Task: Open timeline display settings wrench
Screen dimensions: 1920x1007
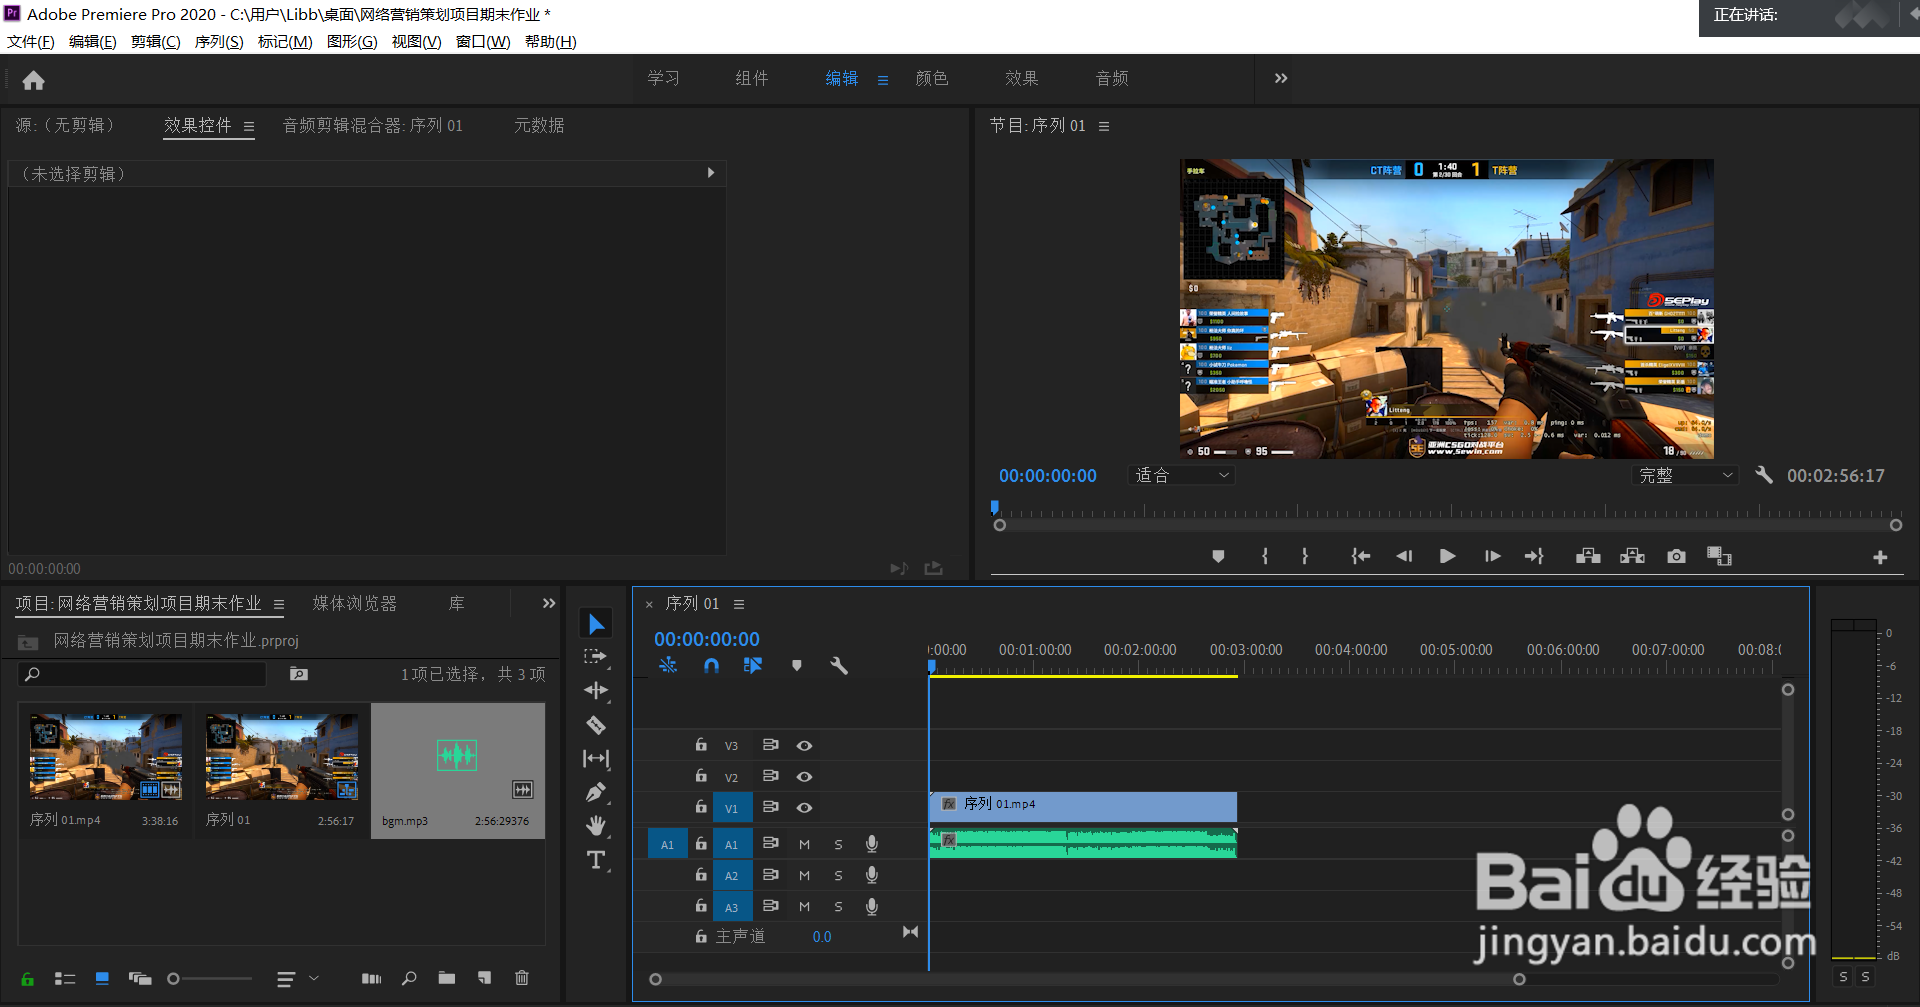Action: 839,666
